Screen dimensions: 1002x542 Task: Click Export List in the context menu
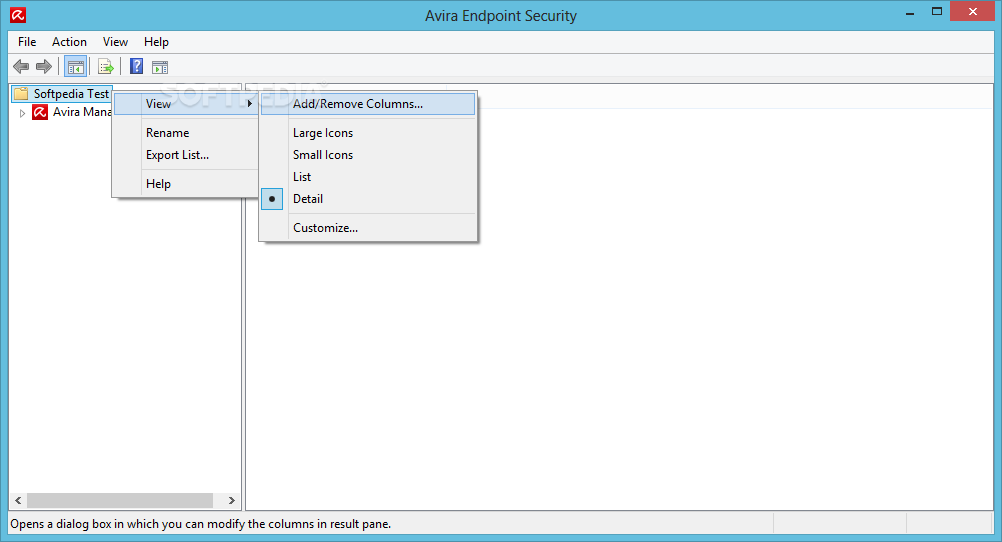(177, 155)
